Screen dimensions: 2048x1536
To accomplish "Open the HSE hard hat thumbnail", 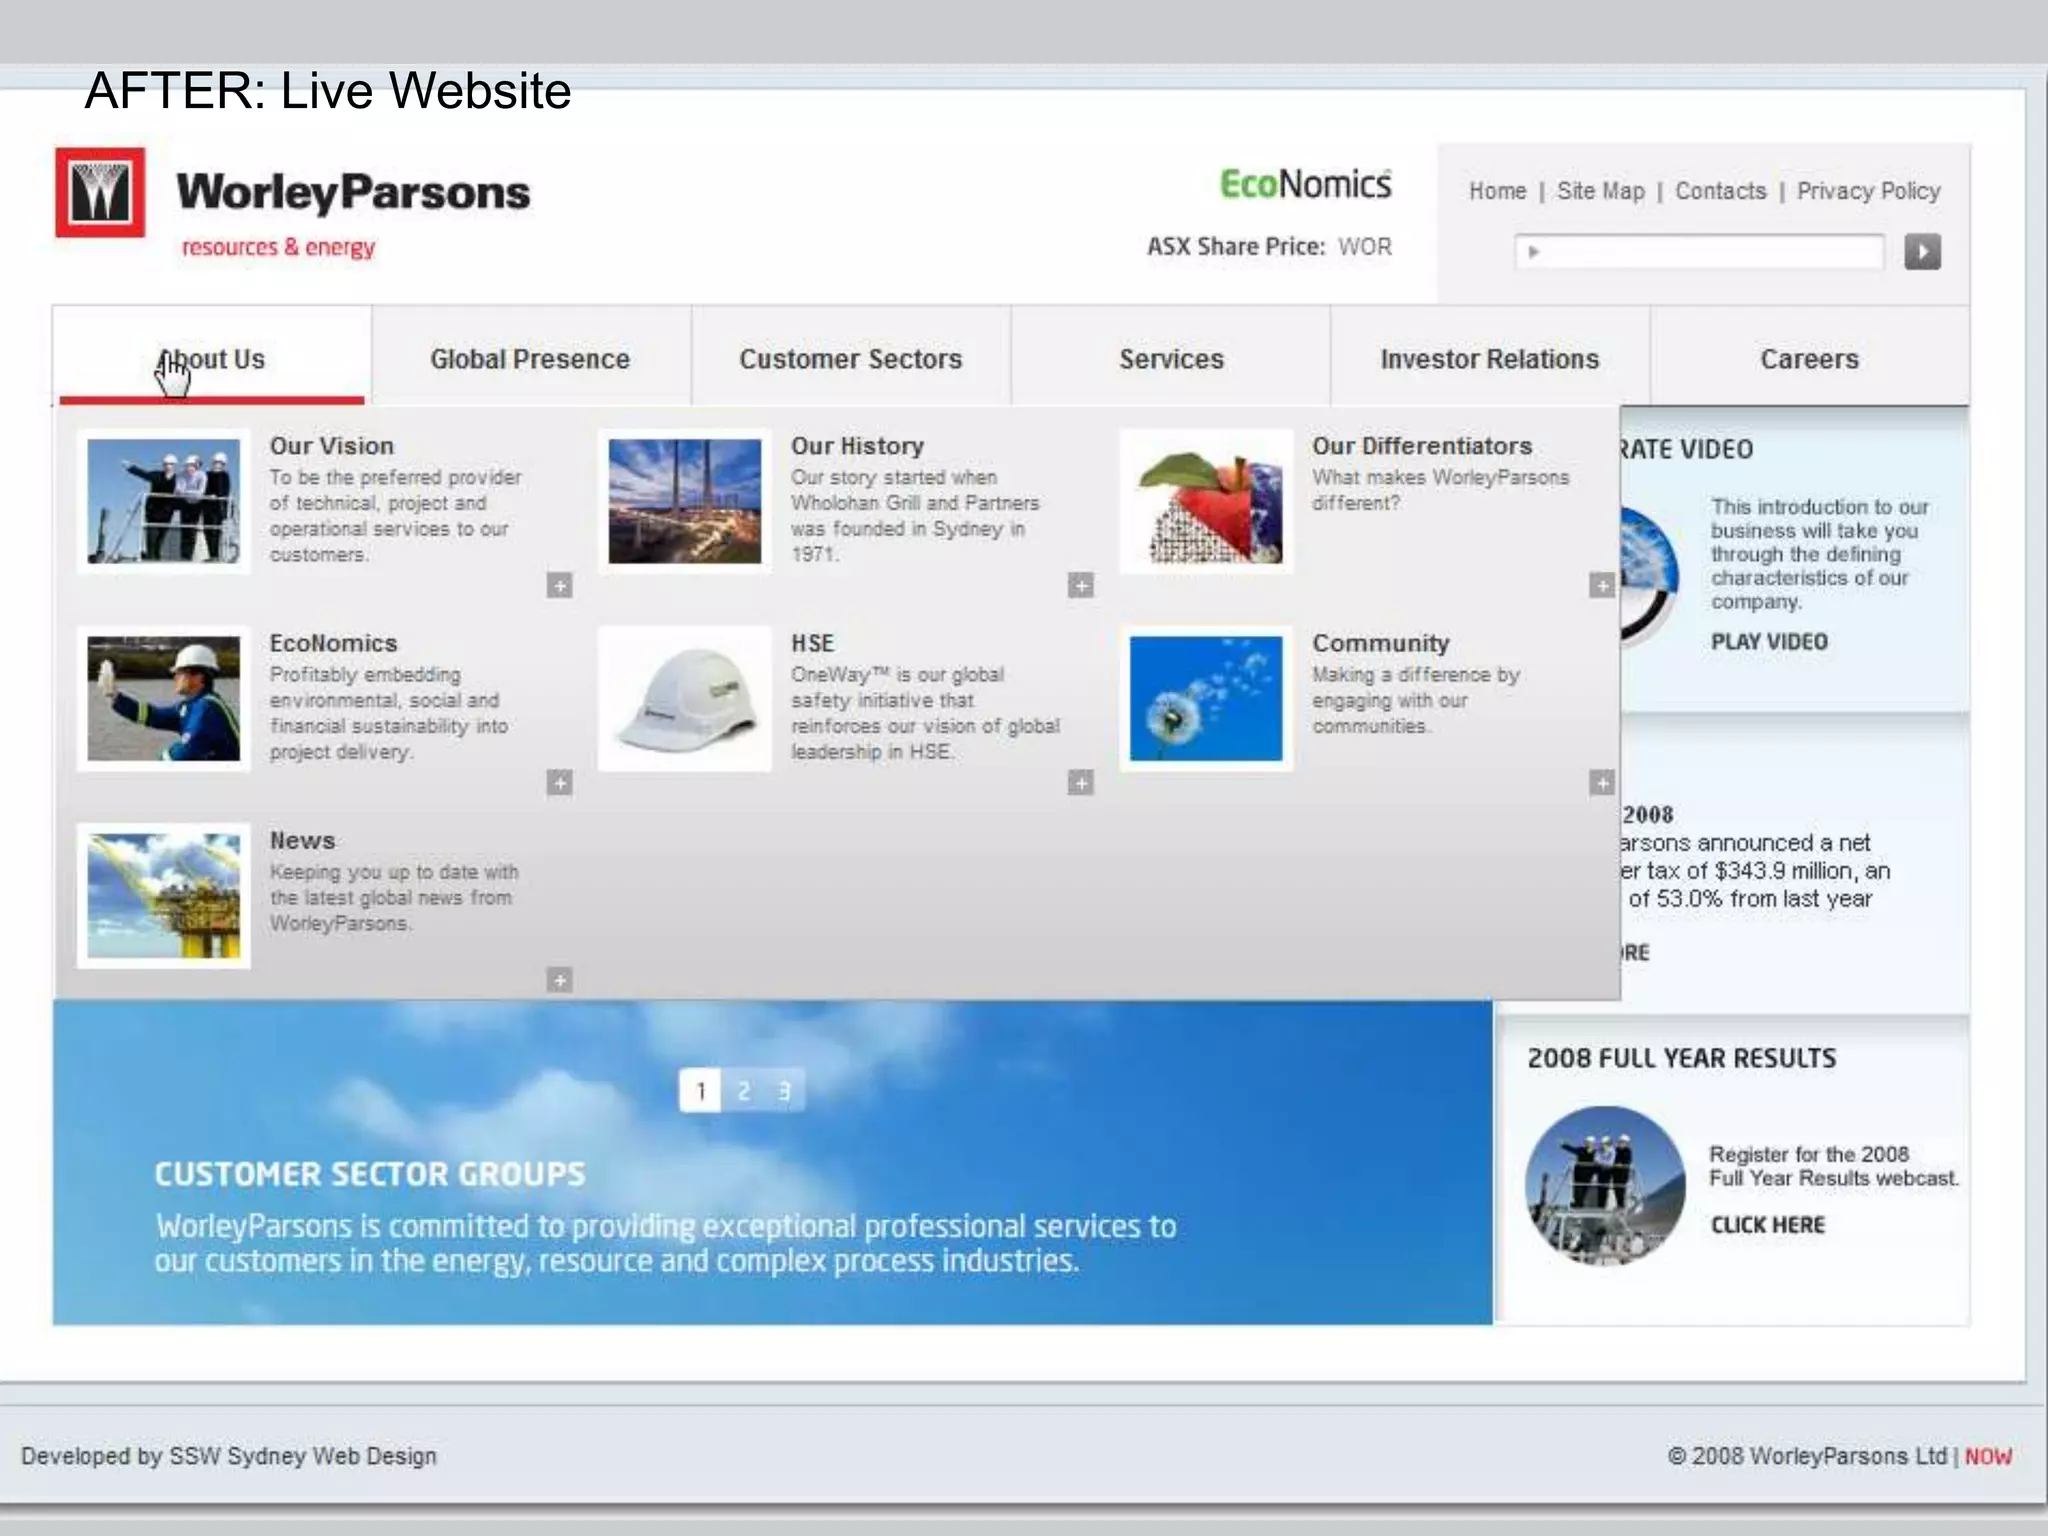I will (685, 698).
